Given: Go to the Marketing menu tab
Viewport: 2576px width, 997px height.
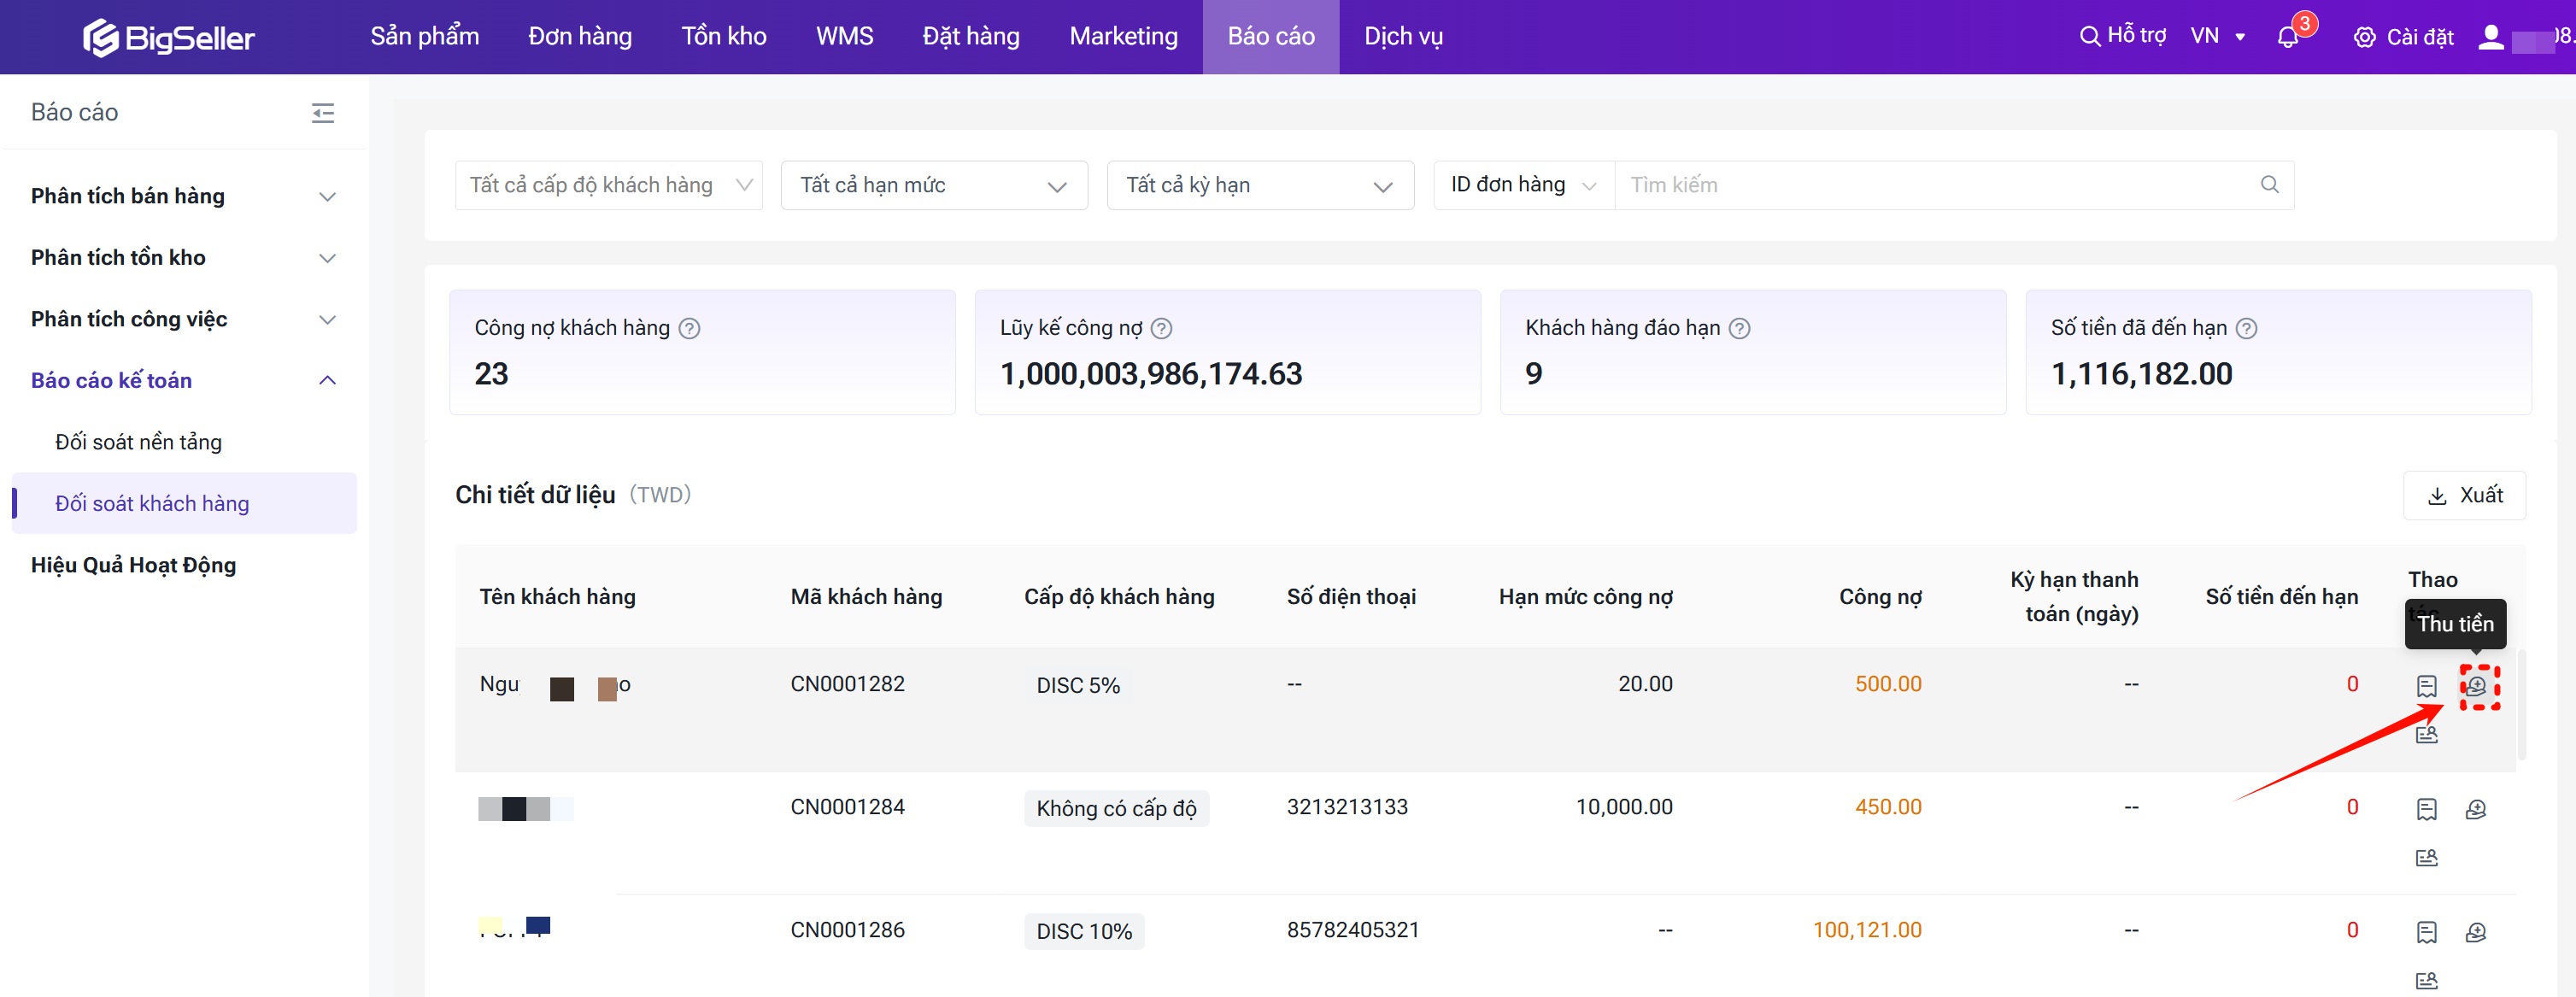Looking at the screenshot, I should click(x=1123, y=37).
